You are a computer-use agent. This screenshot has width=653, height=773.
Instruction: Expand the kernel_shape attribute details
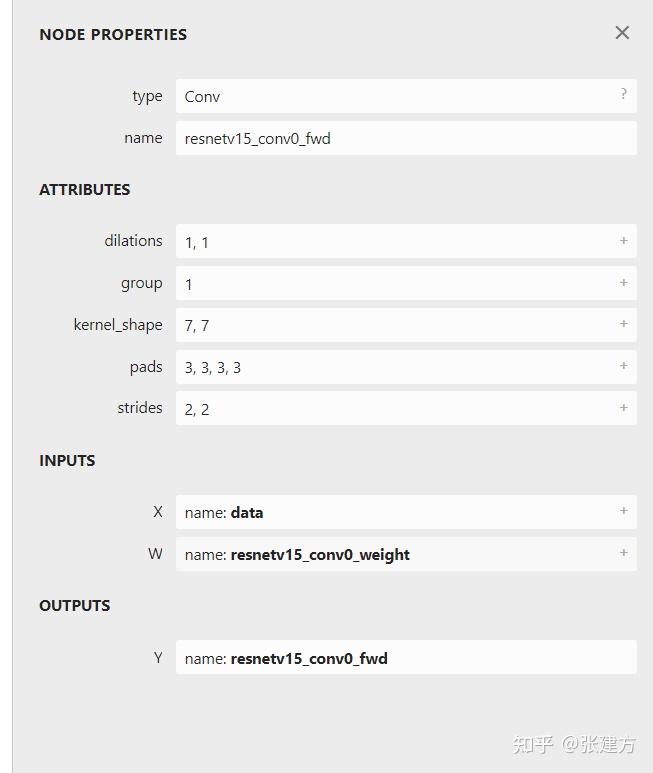tap(623, 324)
